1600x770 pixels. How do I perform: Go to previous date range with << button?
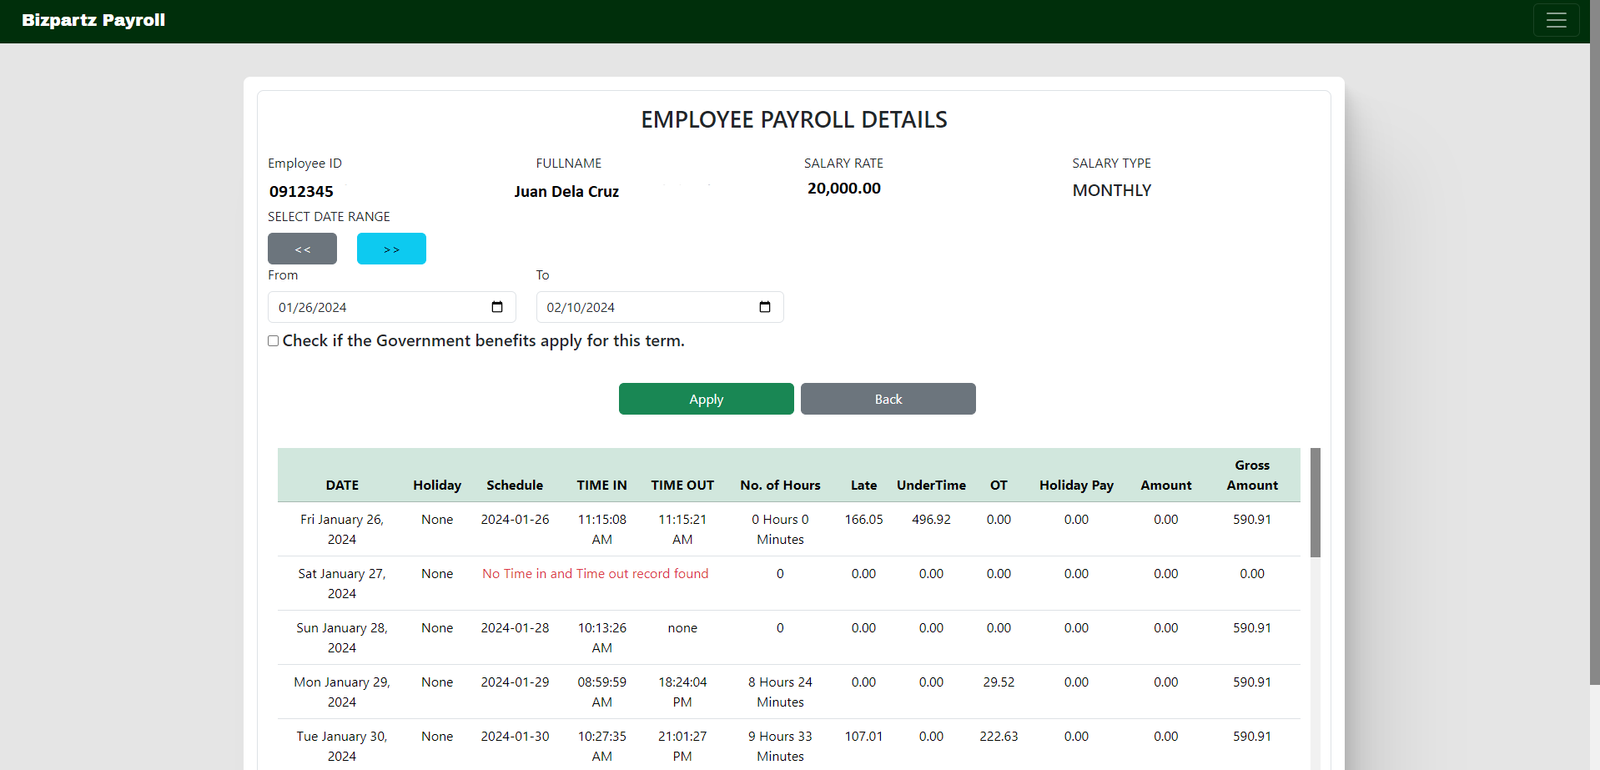(x=302, y=249)
